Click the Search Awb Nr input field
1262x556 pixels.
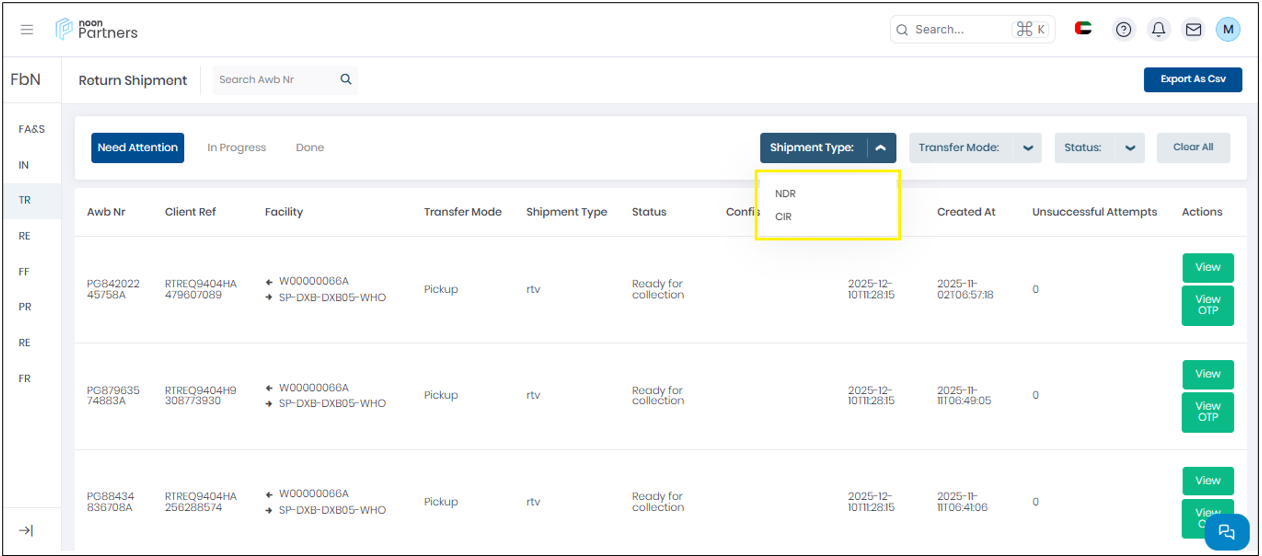[274, 80]
